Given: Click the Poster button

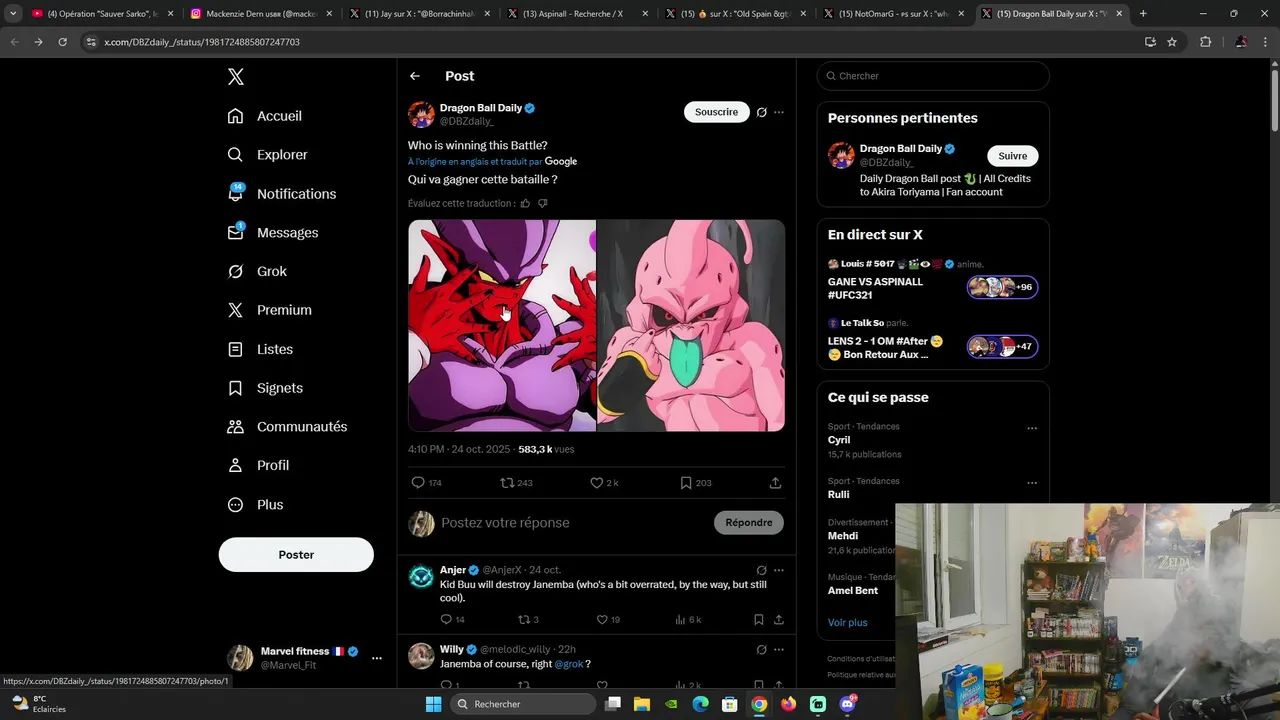Looking at the screenshot, I should coord(296,555).
